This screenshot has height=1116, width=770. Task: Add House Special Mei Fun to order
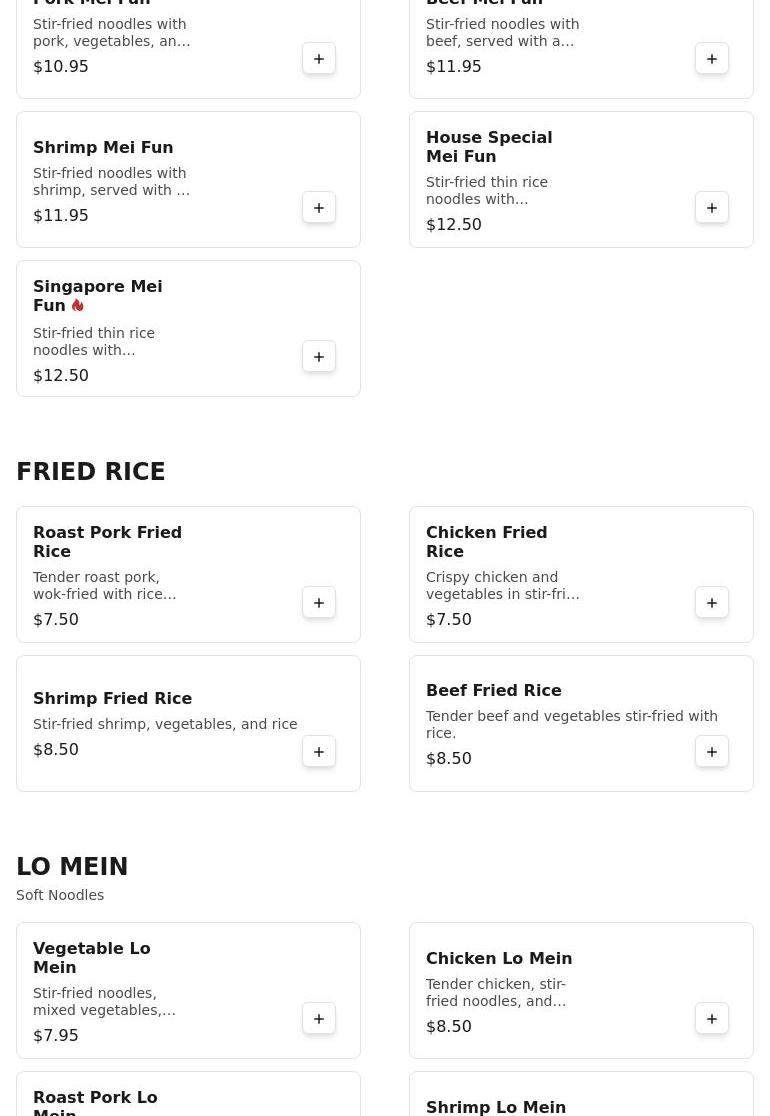[712, 207]
